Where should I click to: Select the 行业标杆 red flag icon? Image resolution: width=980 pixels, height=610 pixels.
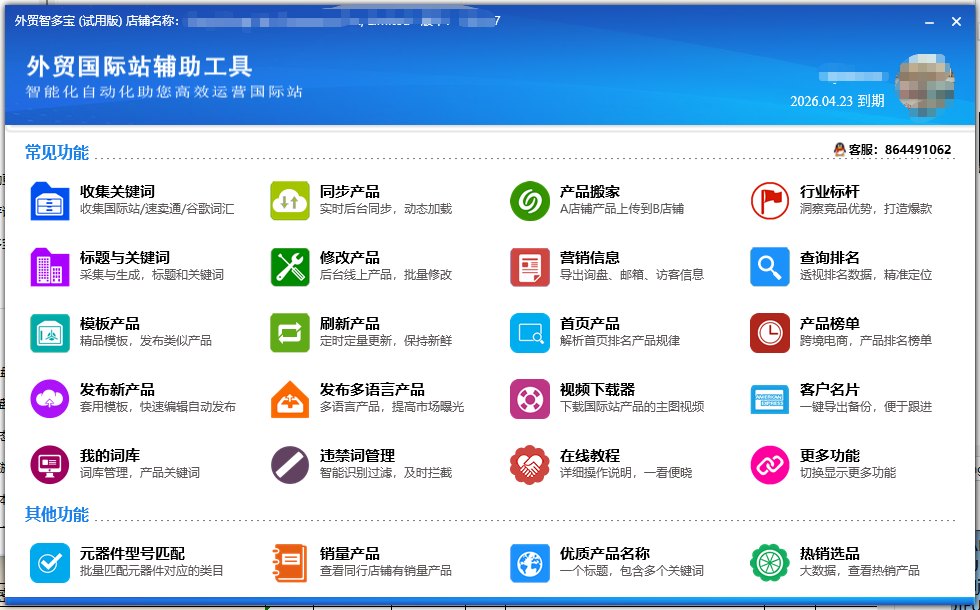point(770,201)
